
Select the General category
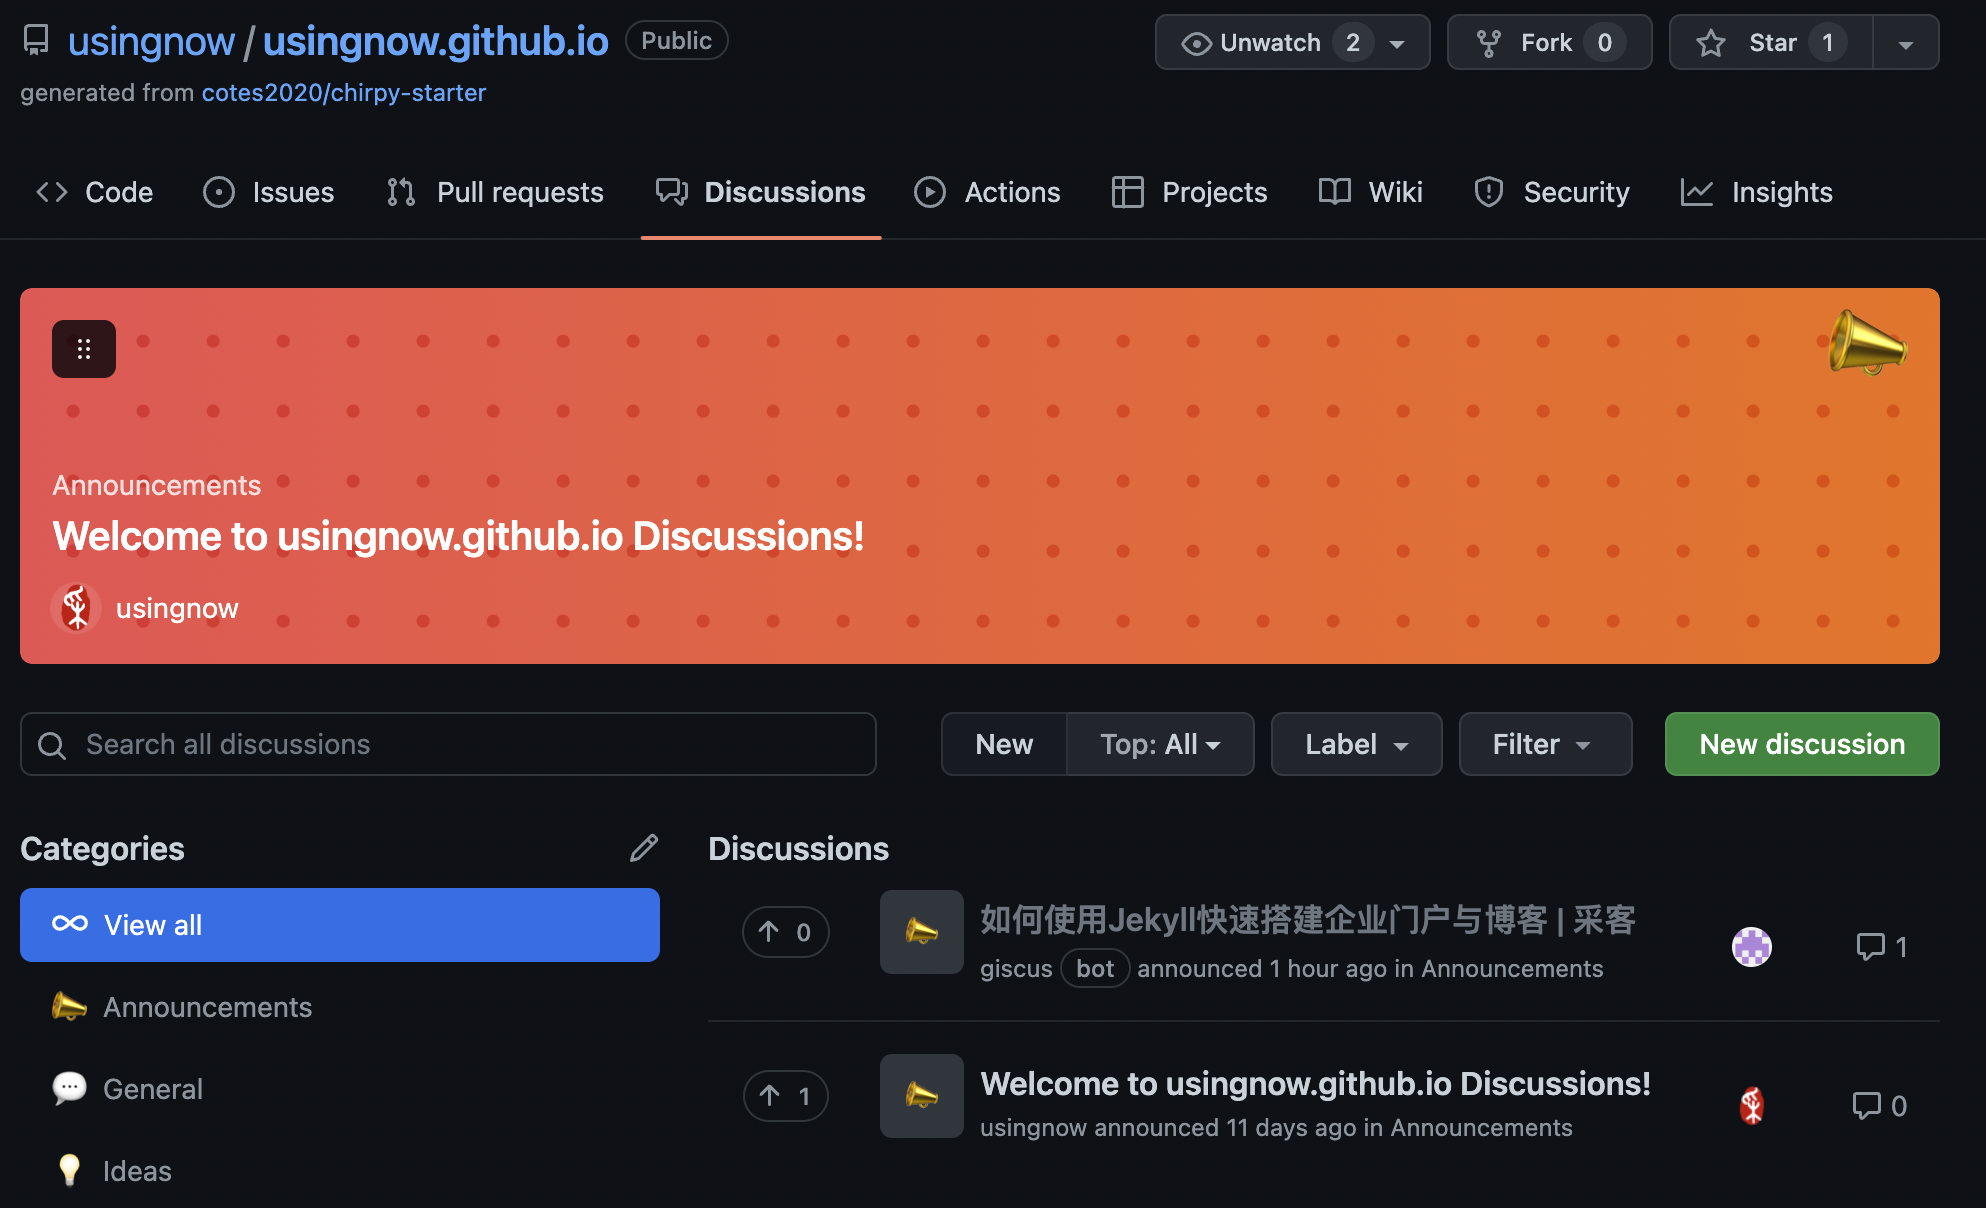(x=340, y=1089)
